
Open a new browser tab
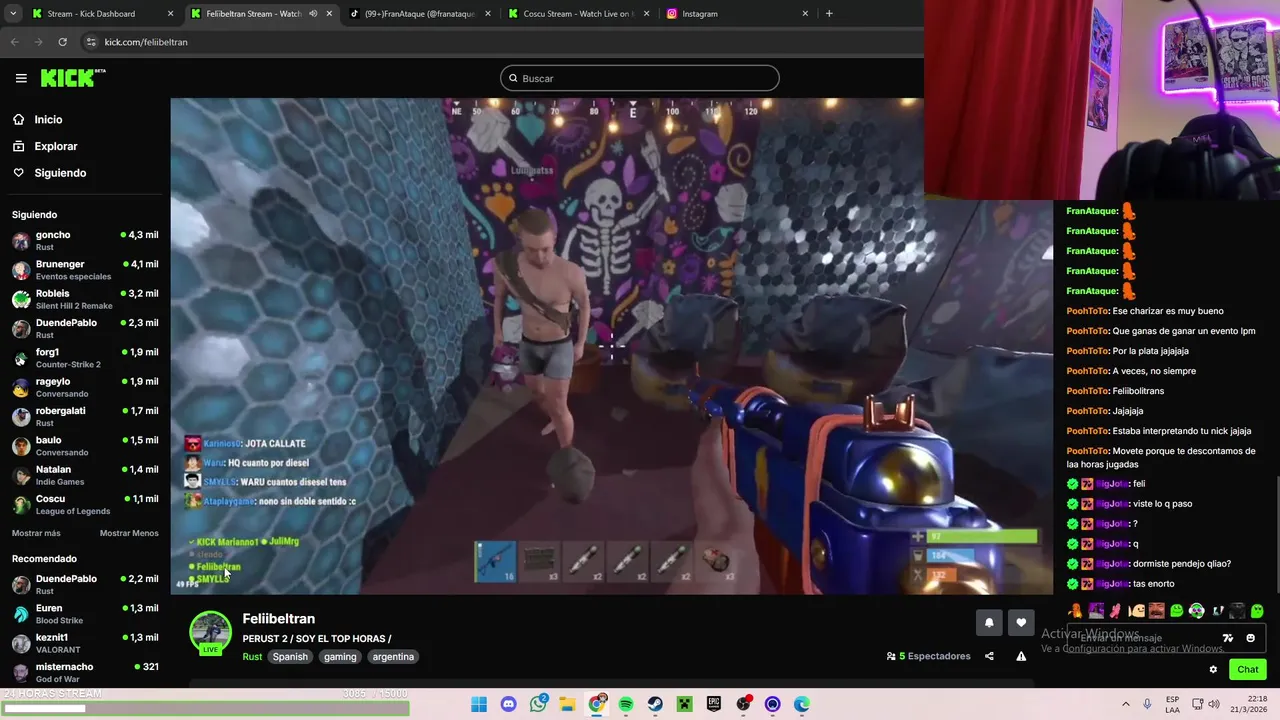coord(829,14)
